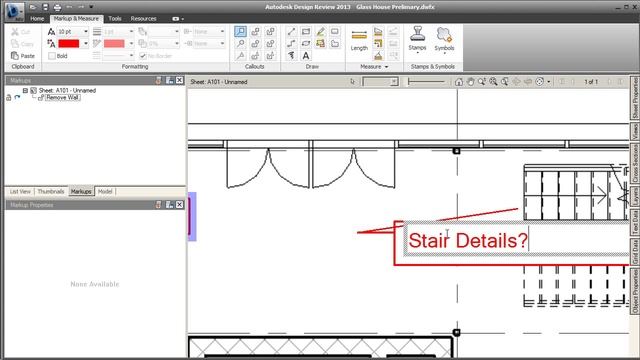640x360 pixels.
Task: Switch to the Thumbnails tab
Action: coord(51,191)
